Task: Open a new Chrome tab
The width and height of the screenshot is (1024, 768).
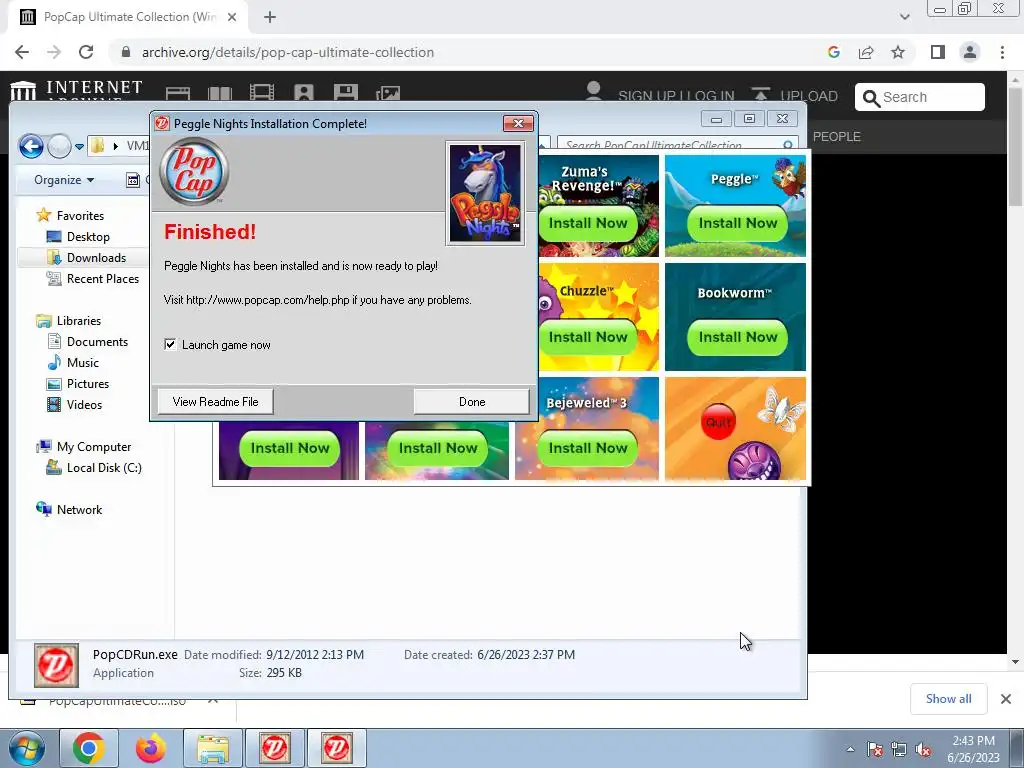Action: [x=270, y=17]
